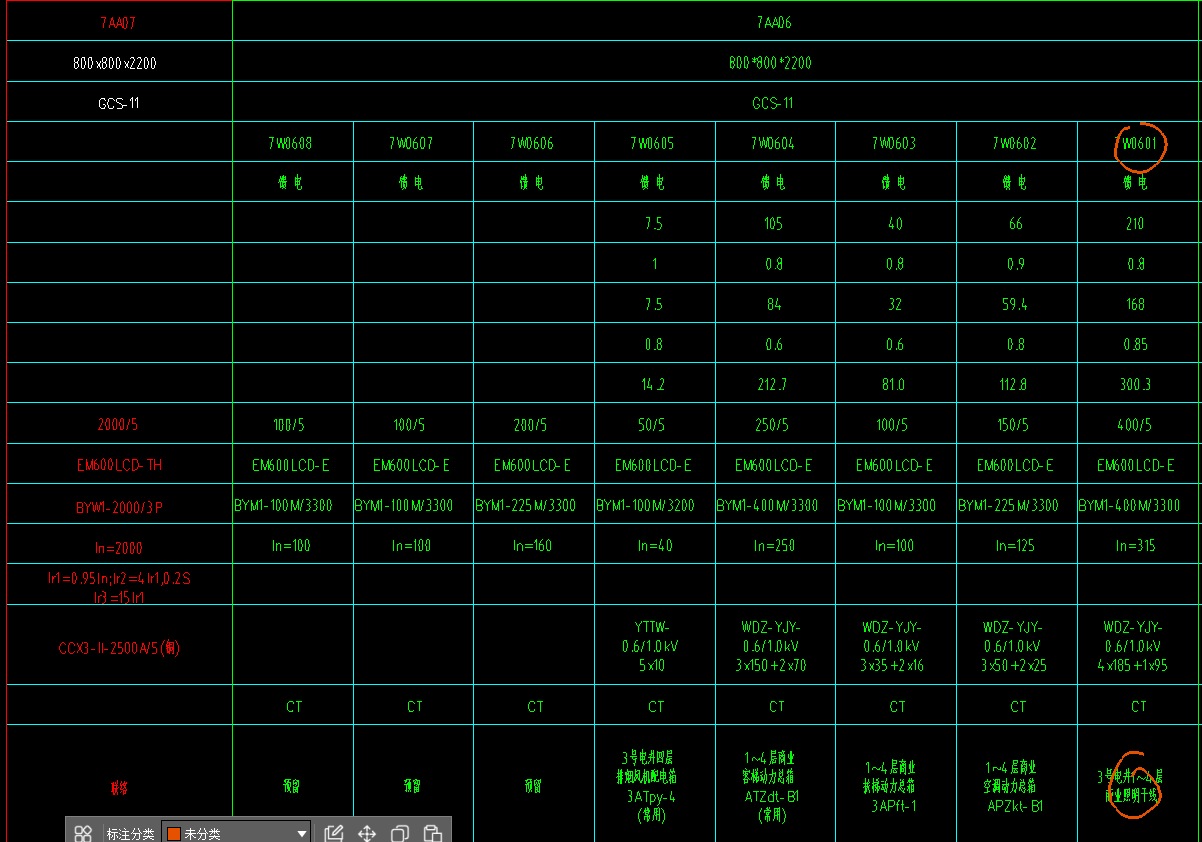Click the power factor value 0.85
The width and height of the screenshot is (1202, 842).
[1135, 345]
